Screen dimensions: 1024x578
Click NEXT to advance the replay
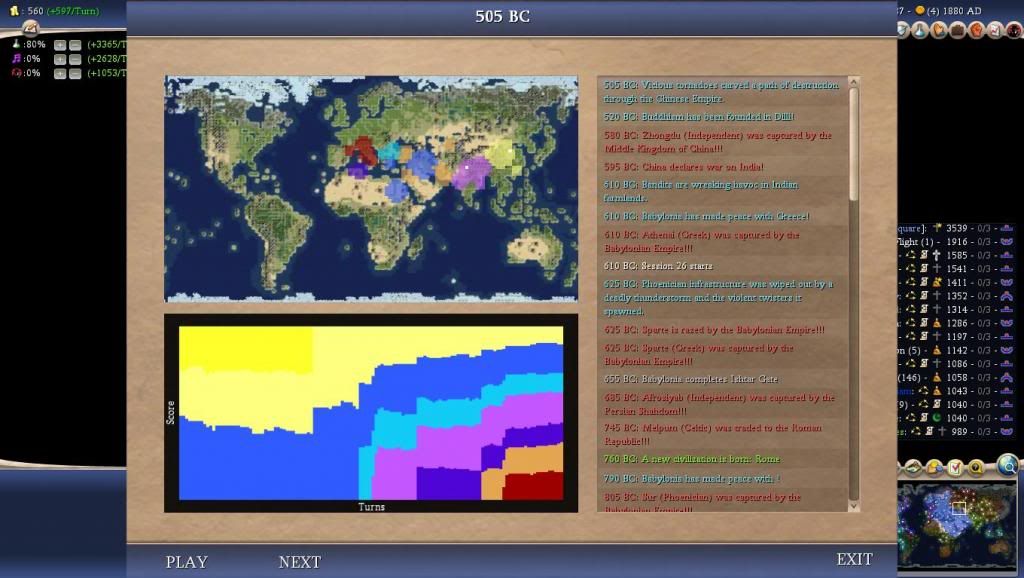[x=300, y=562]
